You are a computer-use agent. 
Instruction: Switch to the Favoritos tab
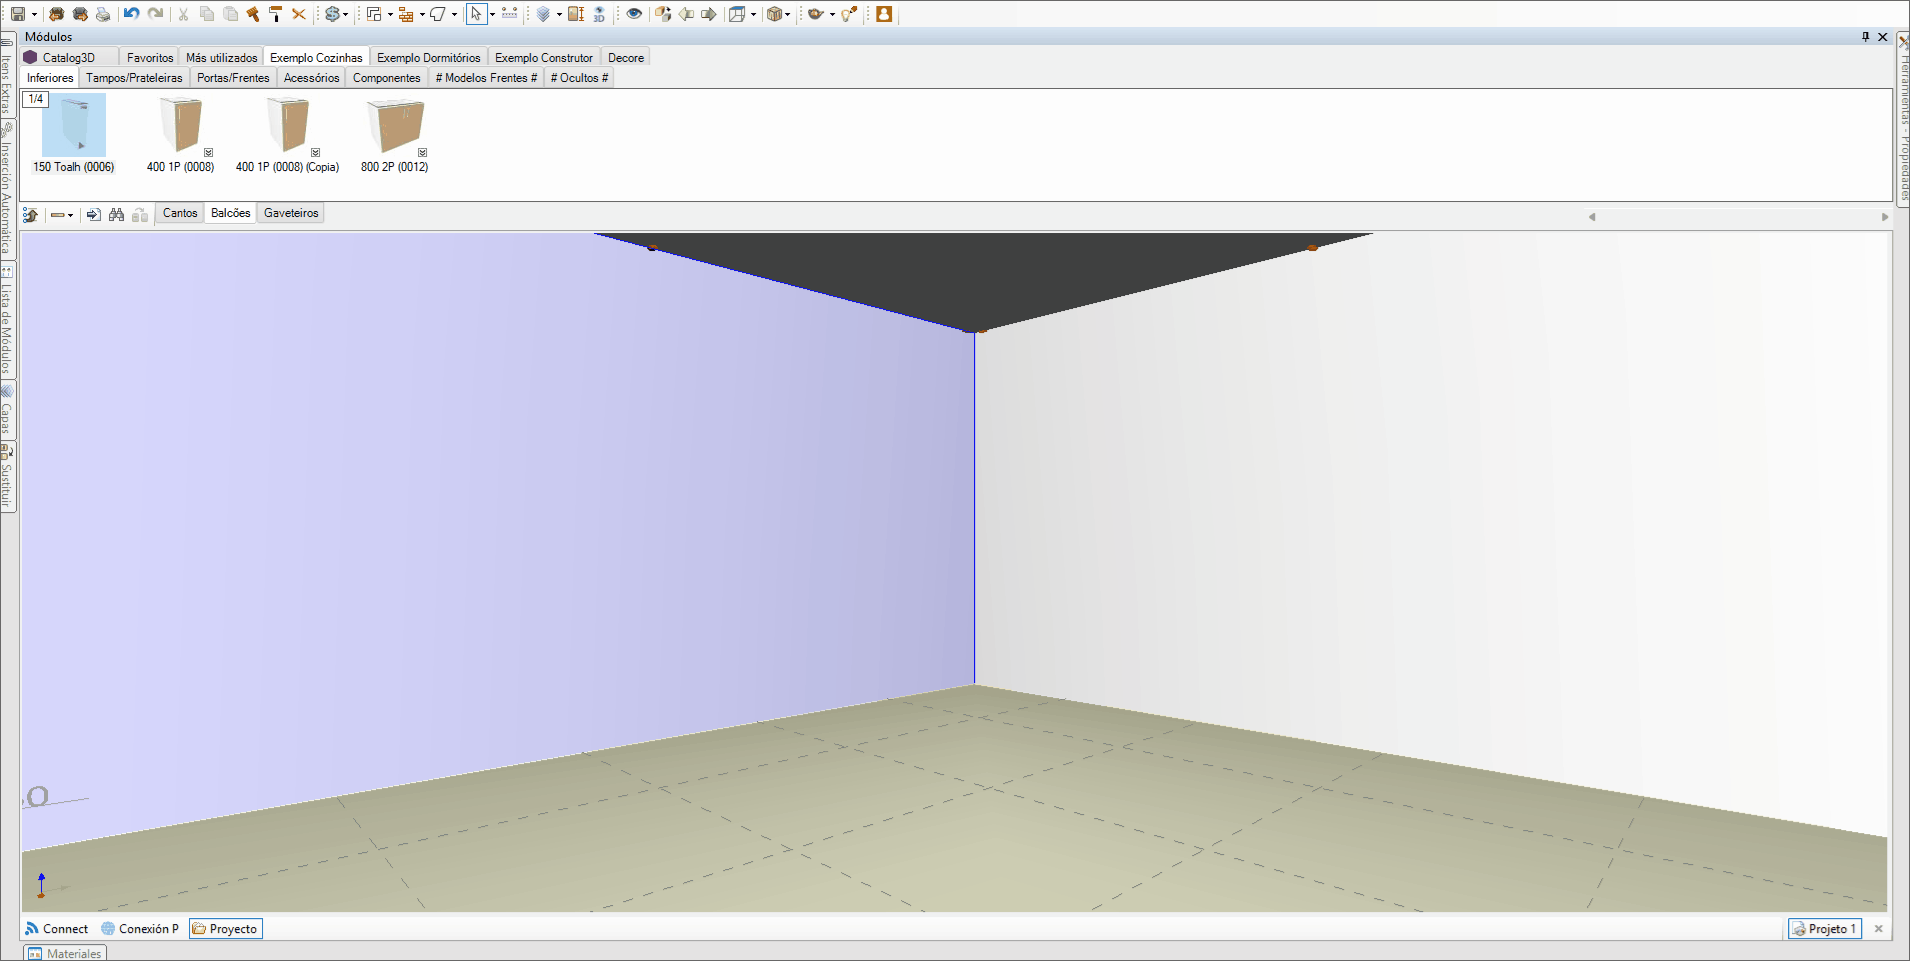pyautogui.click(x=150, y=58)
